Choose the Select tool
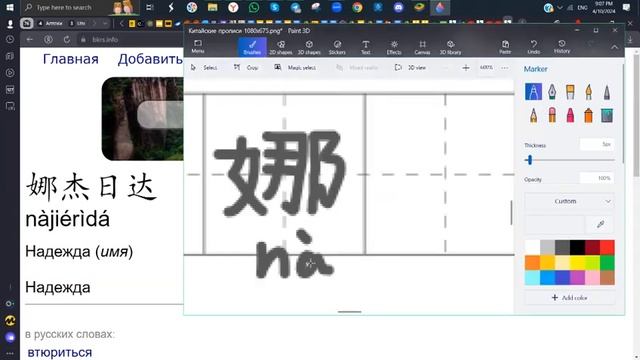640x360 pixels. click(204, 68)
